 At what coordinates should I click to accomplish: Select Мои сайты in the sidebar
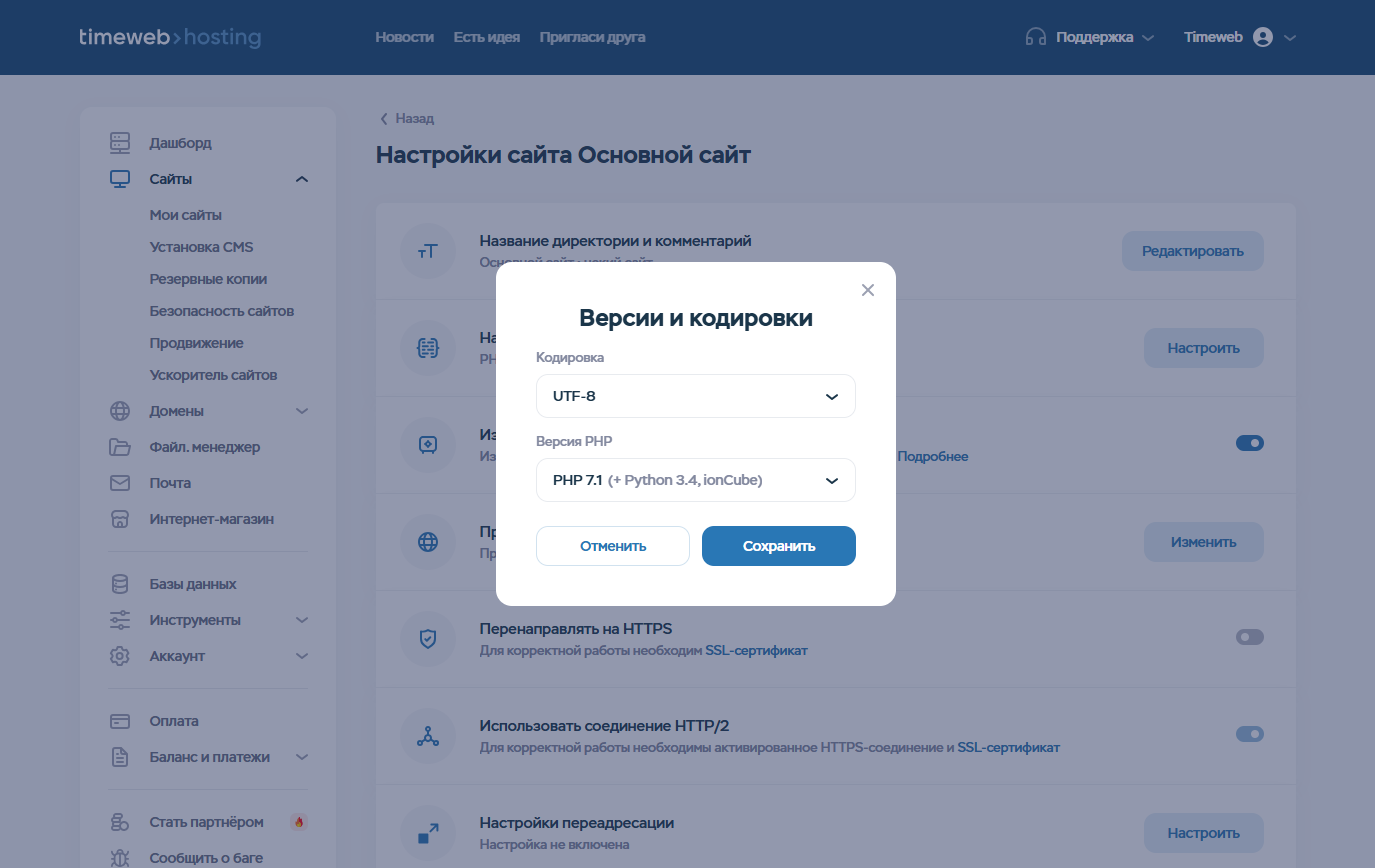(x=185, y=215)
